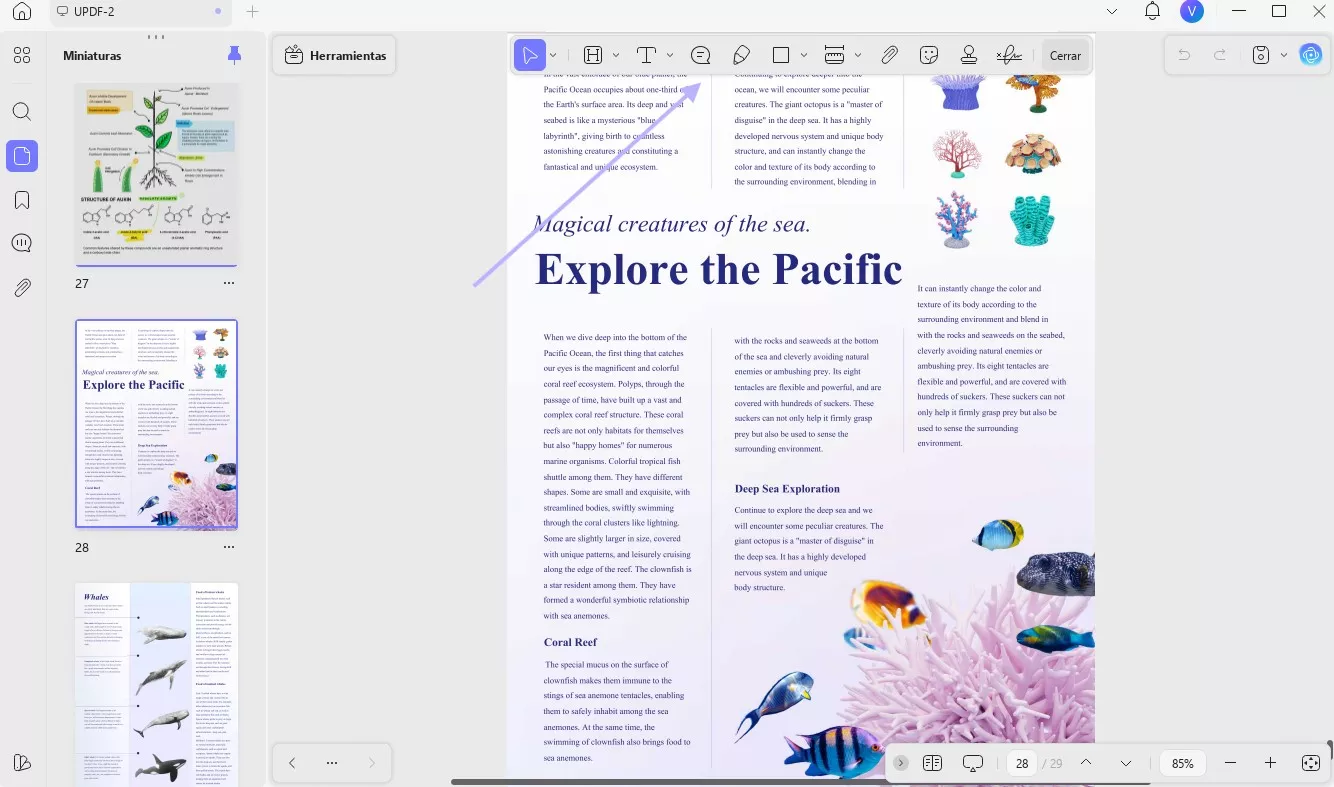The image size is (1334, 787).
Task: Select the cursor selection tool
Action: point(530,55)
